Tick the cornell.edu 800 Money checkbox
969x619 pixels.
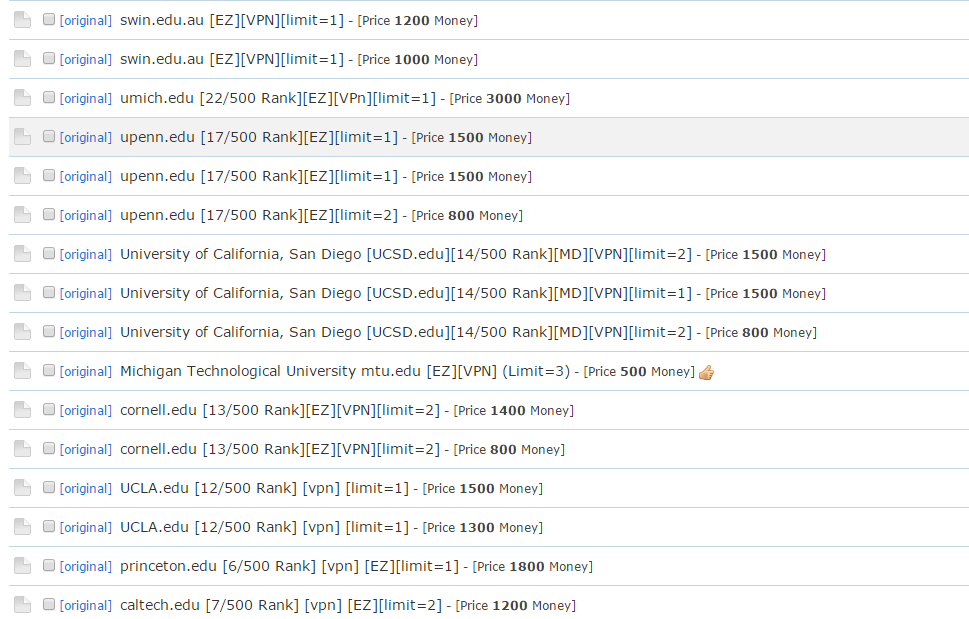pyautogui.click(x=49, y=447)
